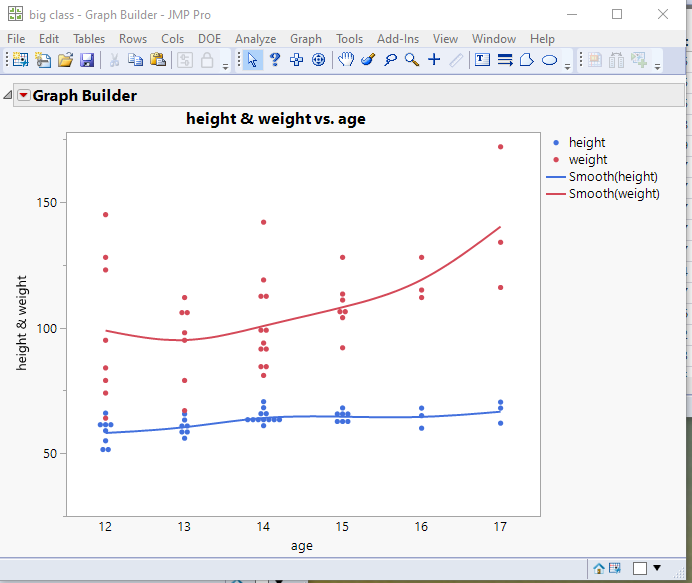The height and width of the screenshot is (583, 692).
Task: Click the New Script toolbar icon
Action: click(43, 60)
